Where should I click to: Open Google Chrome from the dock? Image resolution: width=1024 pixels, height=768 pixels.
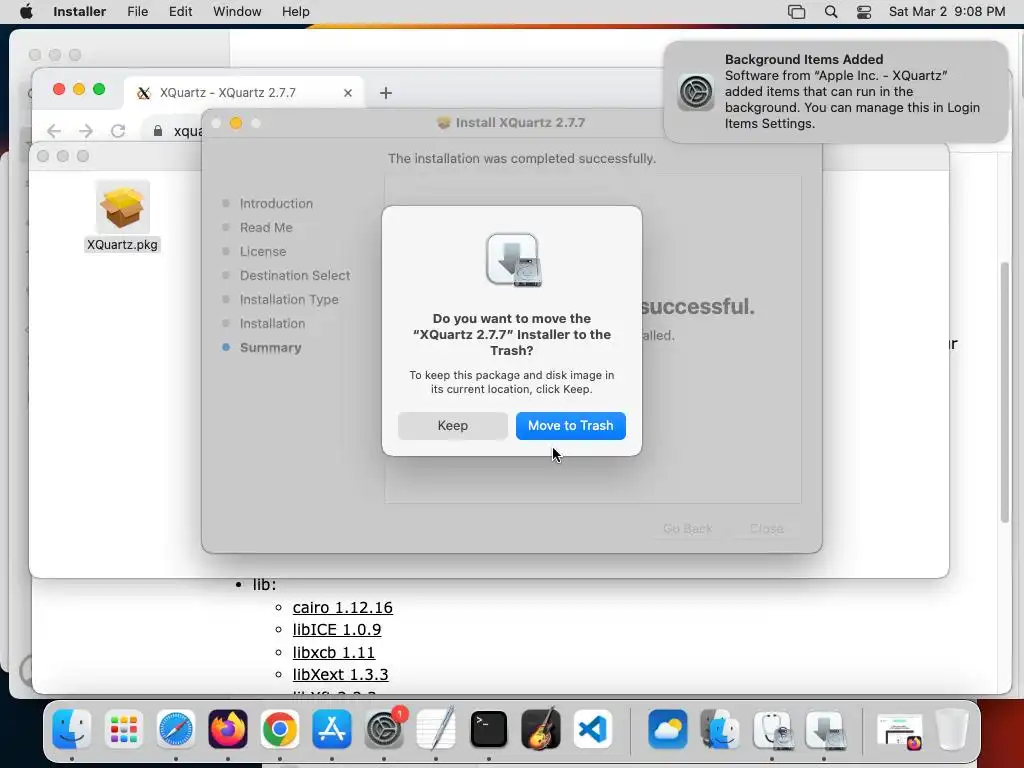point(280,729)
